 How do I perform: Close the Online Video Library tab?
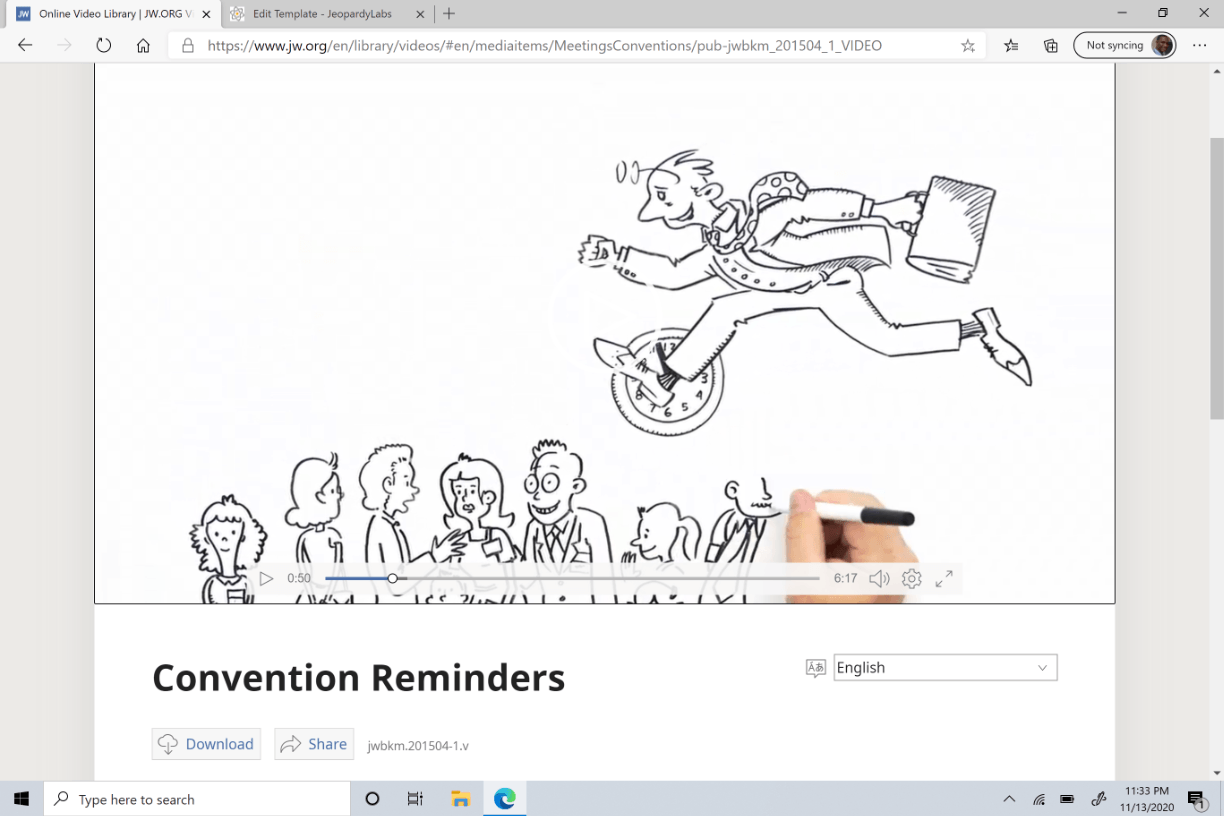[x=206, y=14]
